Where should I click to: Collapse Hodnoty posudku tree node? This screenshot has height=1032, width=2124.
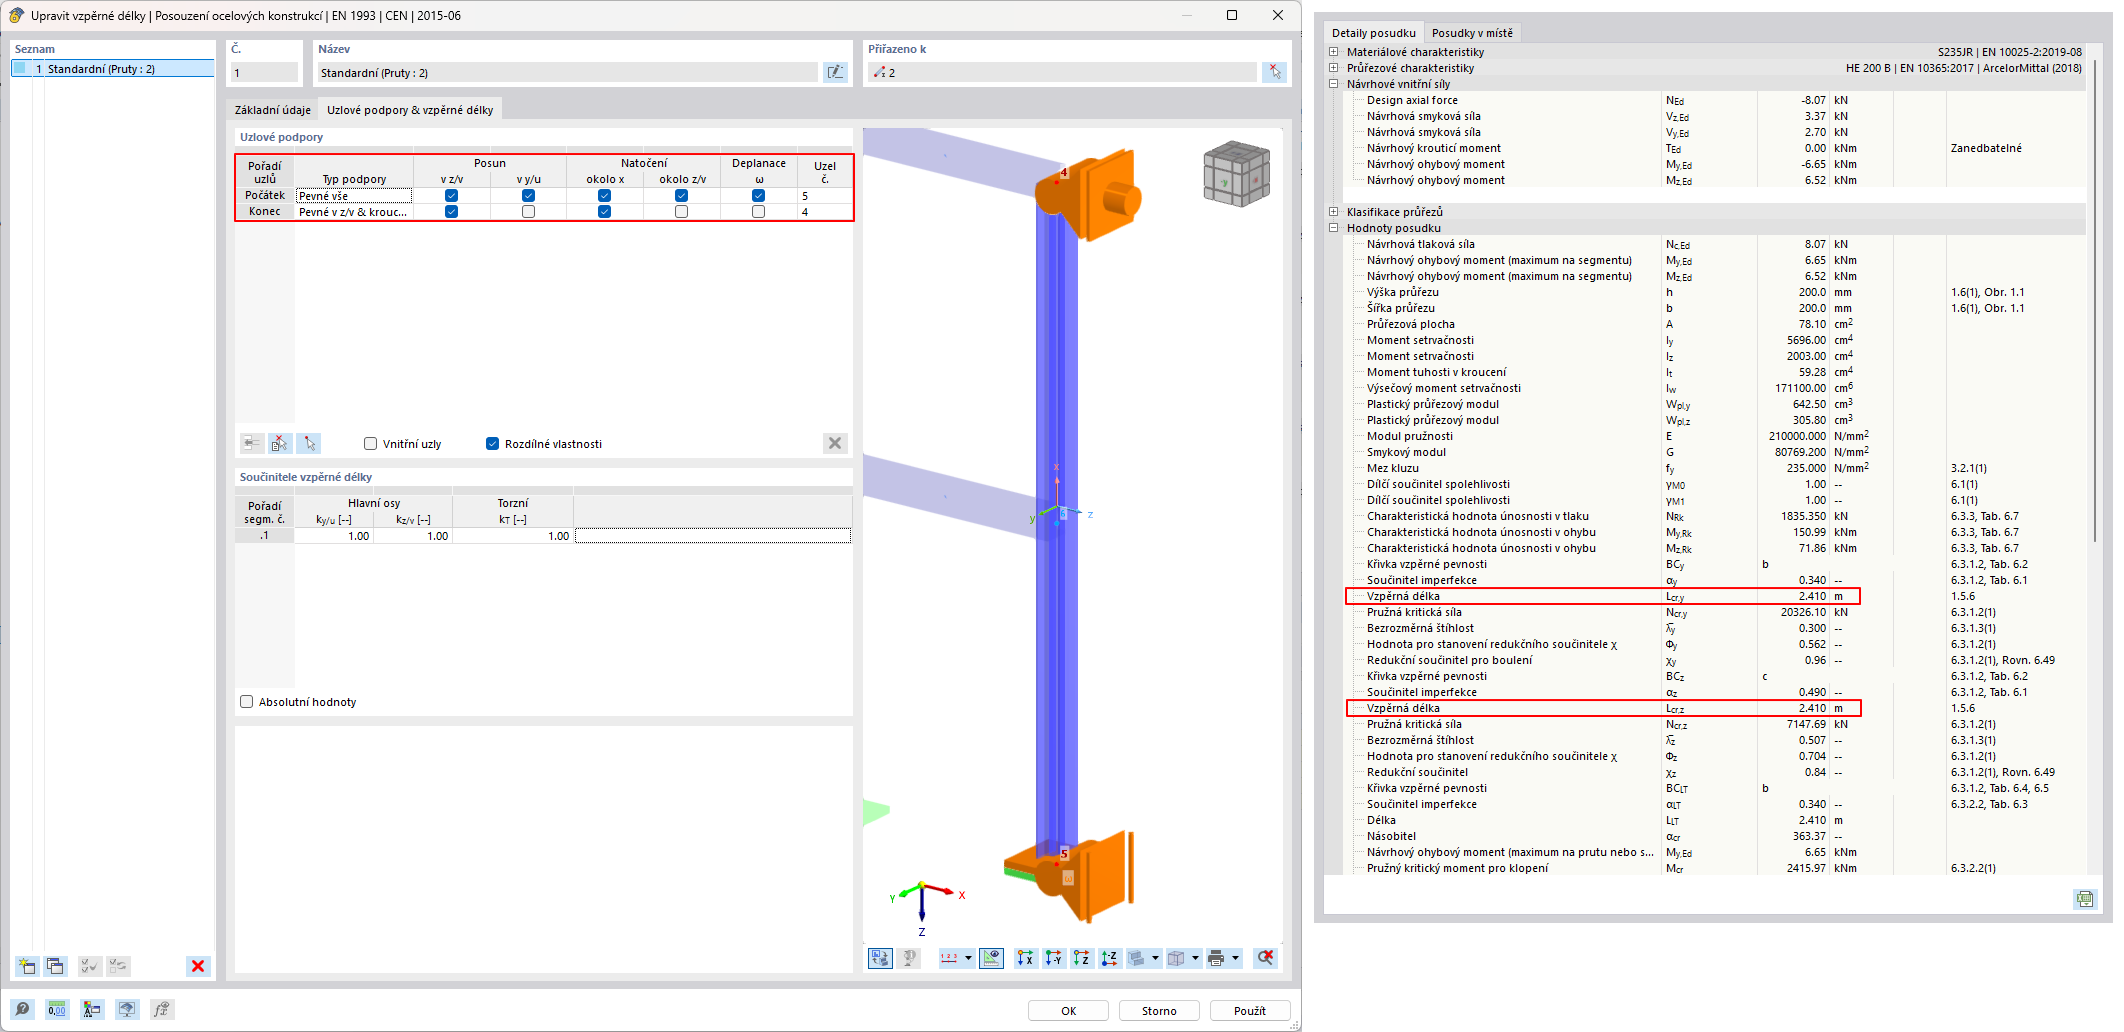(x=1333, y=228)
